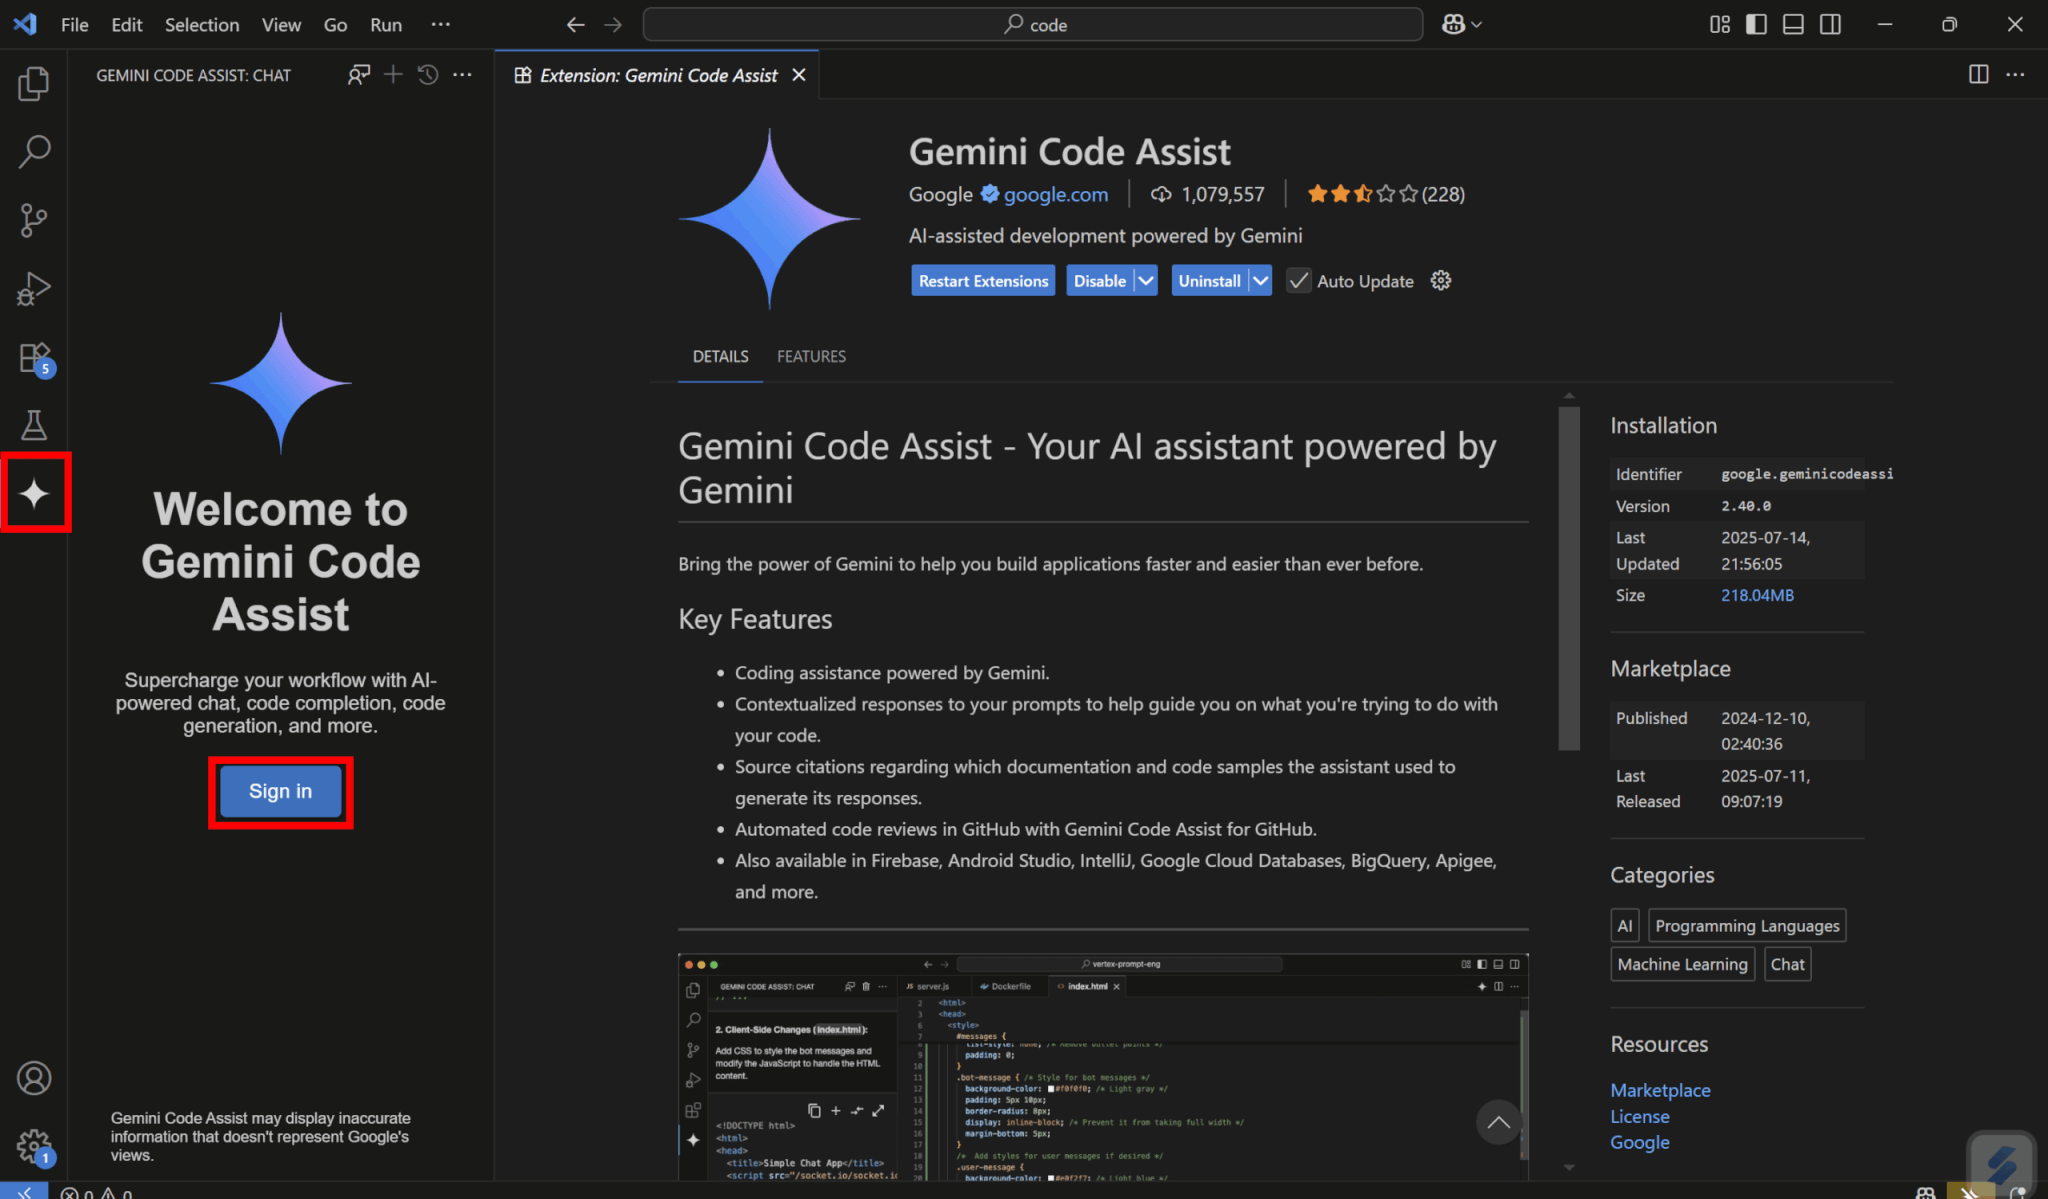
Task: Click the Uninstall button
Action: pos(1209,281)
